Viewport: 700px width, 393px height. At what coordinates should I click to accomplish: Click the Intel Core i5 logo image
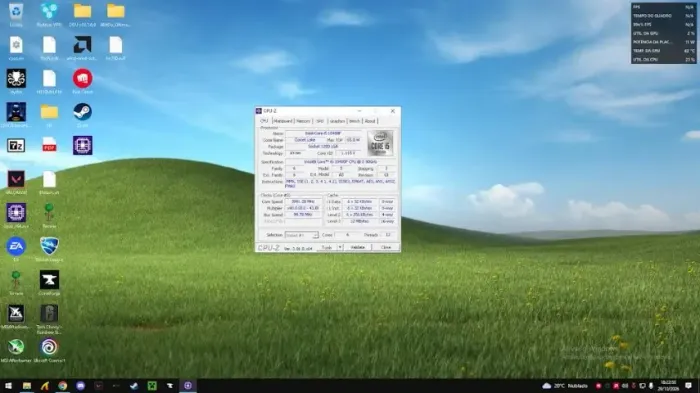click(x=380, y=143)
